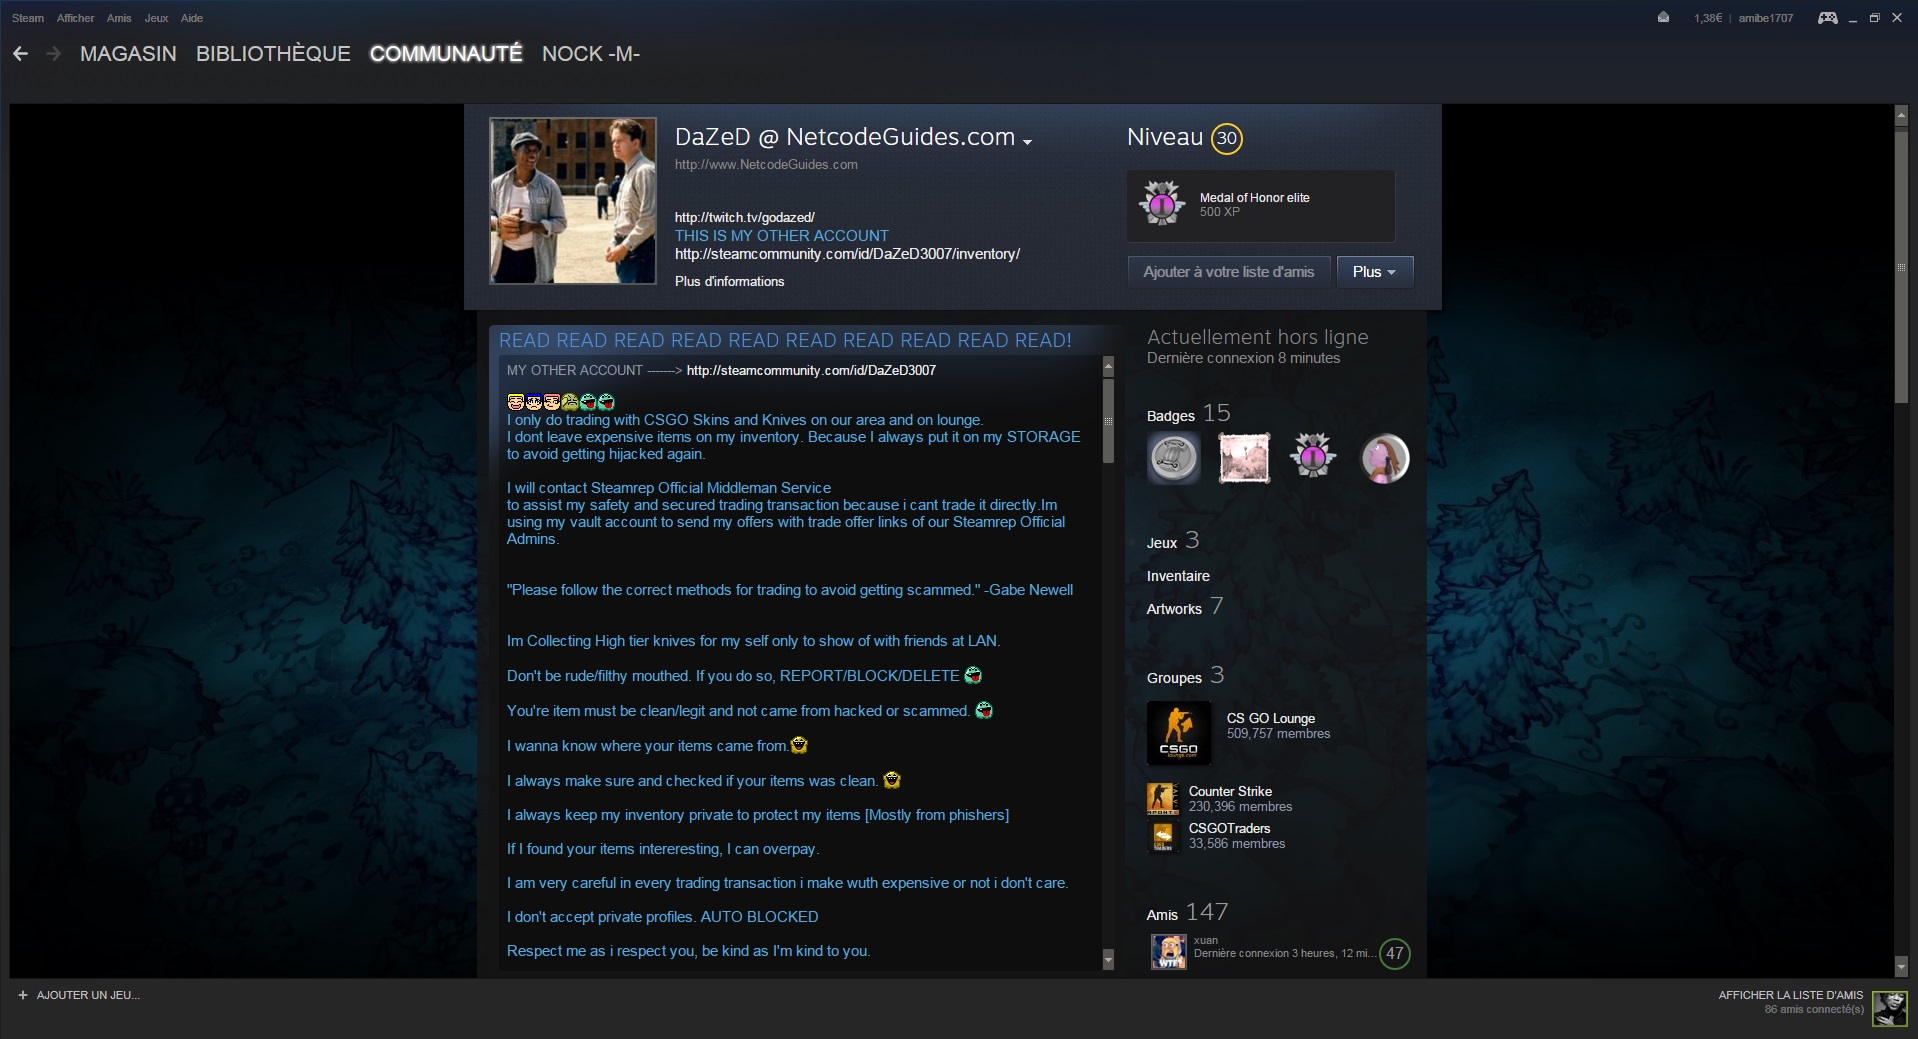Viewport: 1918px width, 1039px height.
Task: Expand Plus d'informations in profile summary
Action: [729, 282]
